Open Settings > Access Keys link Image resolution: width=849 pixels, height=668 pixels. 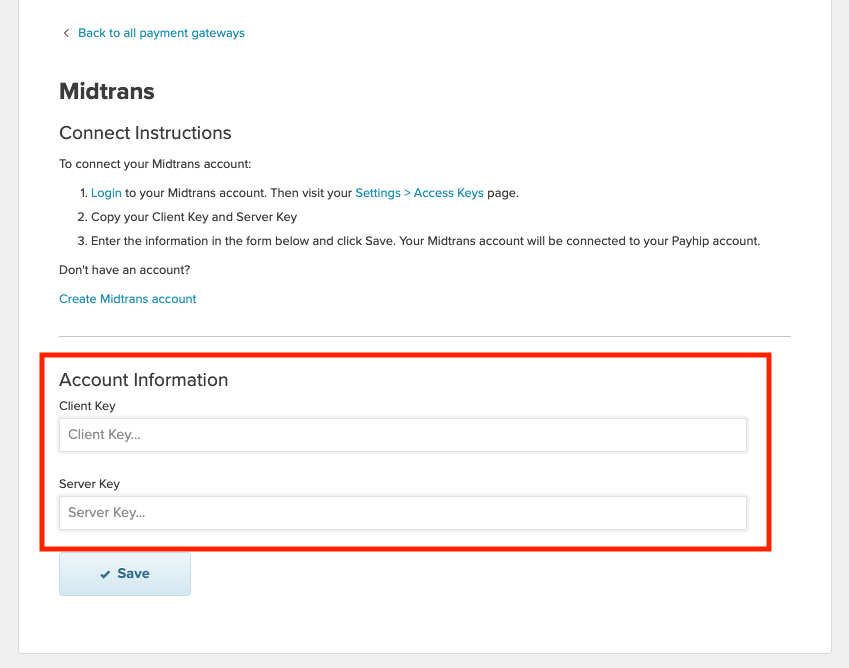tap(419, 193)
